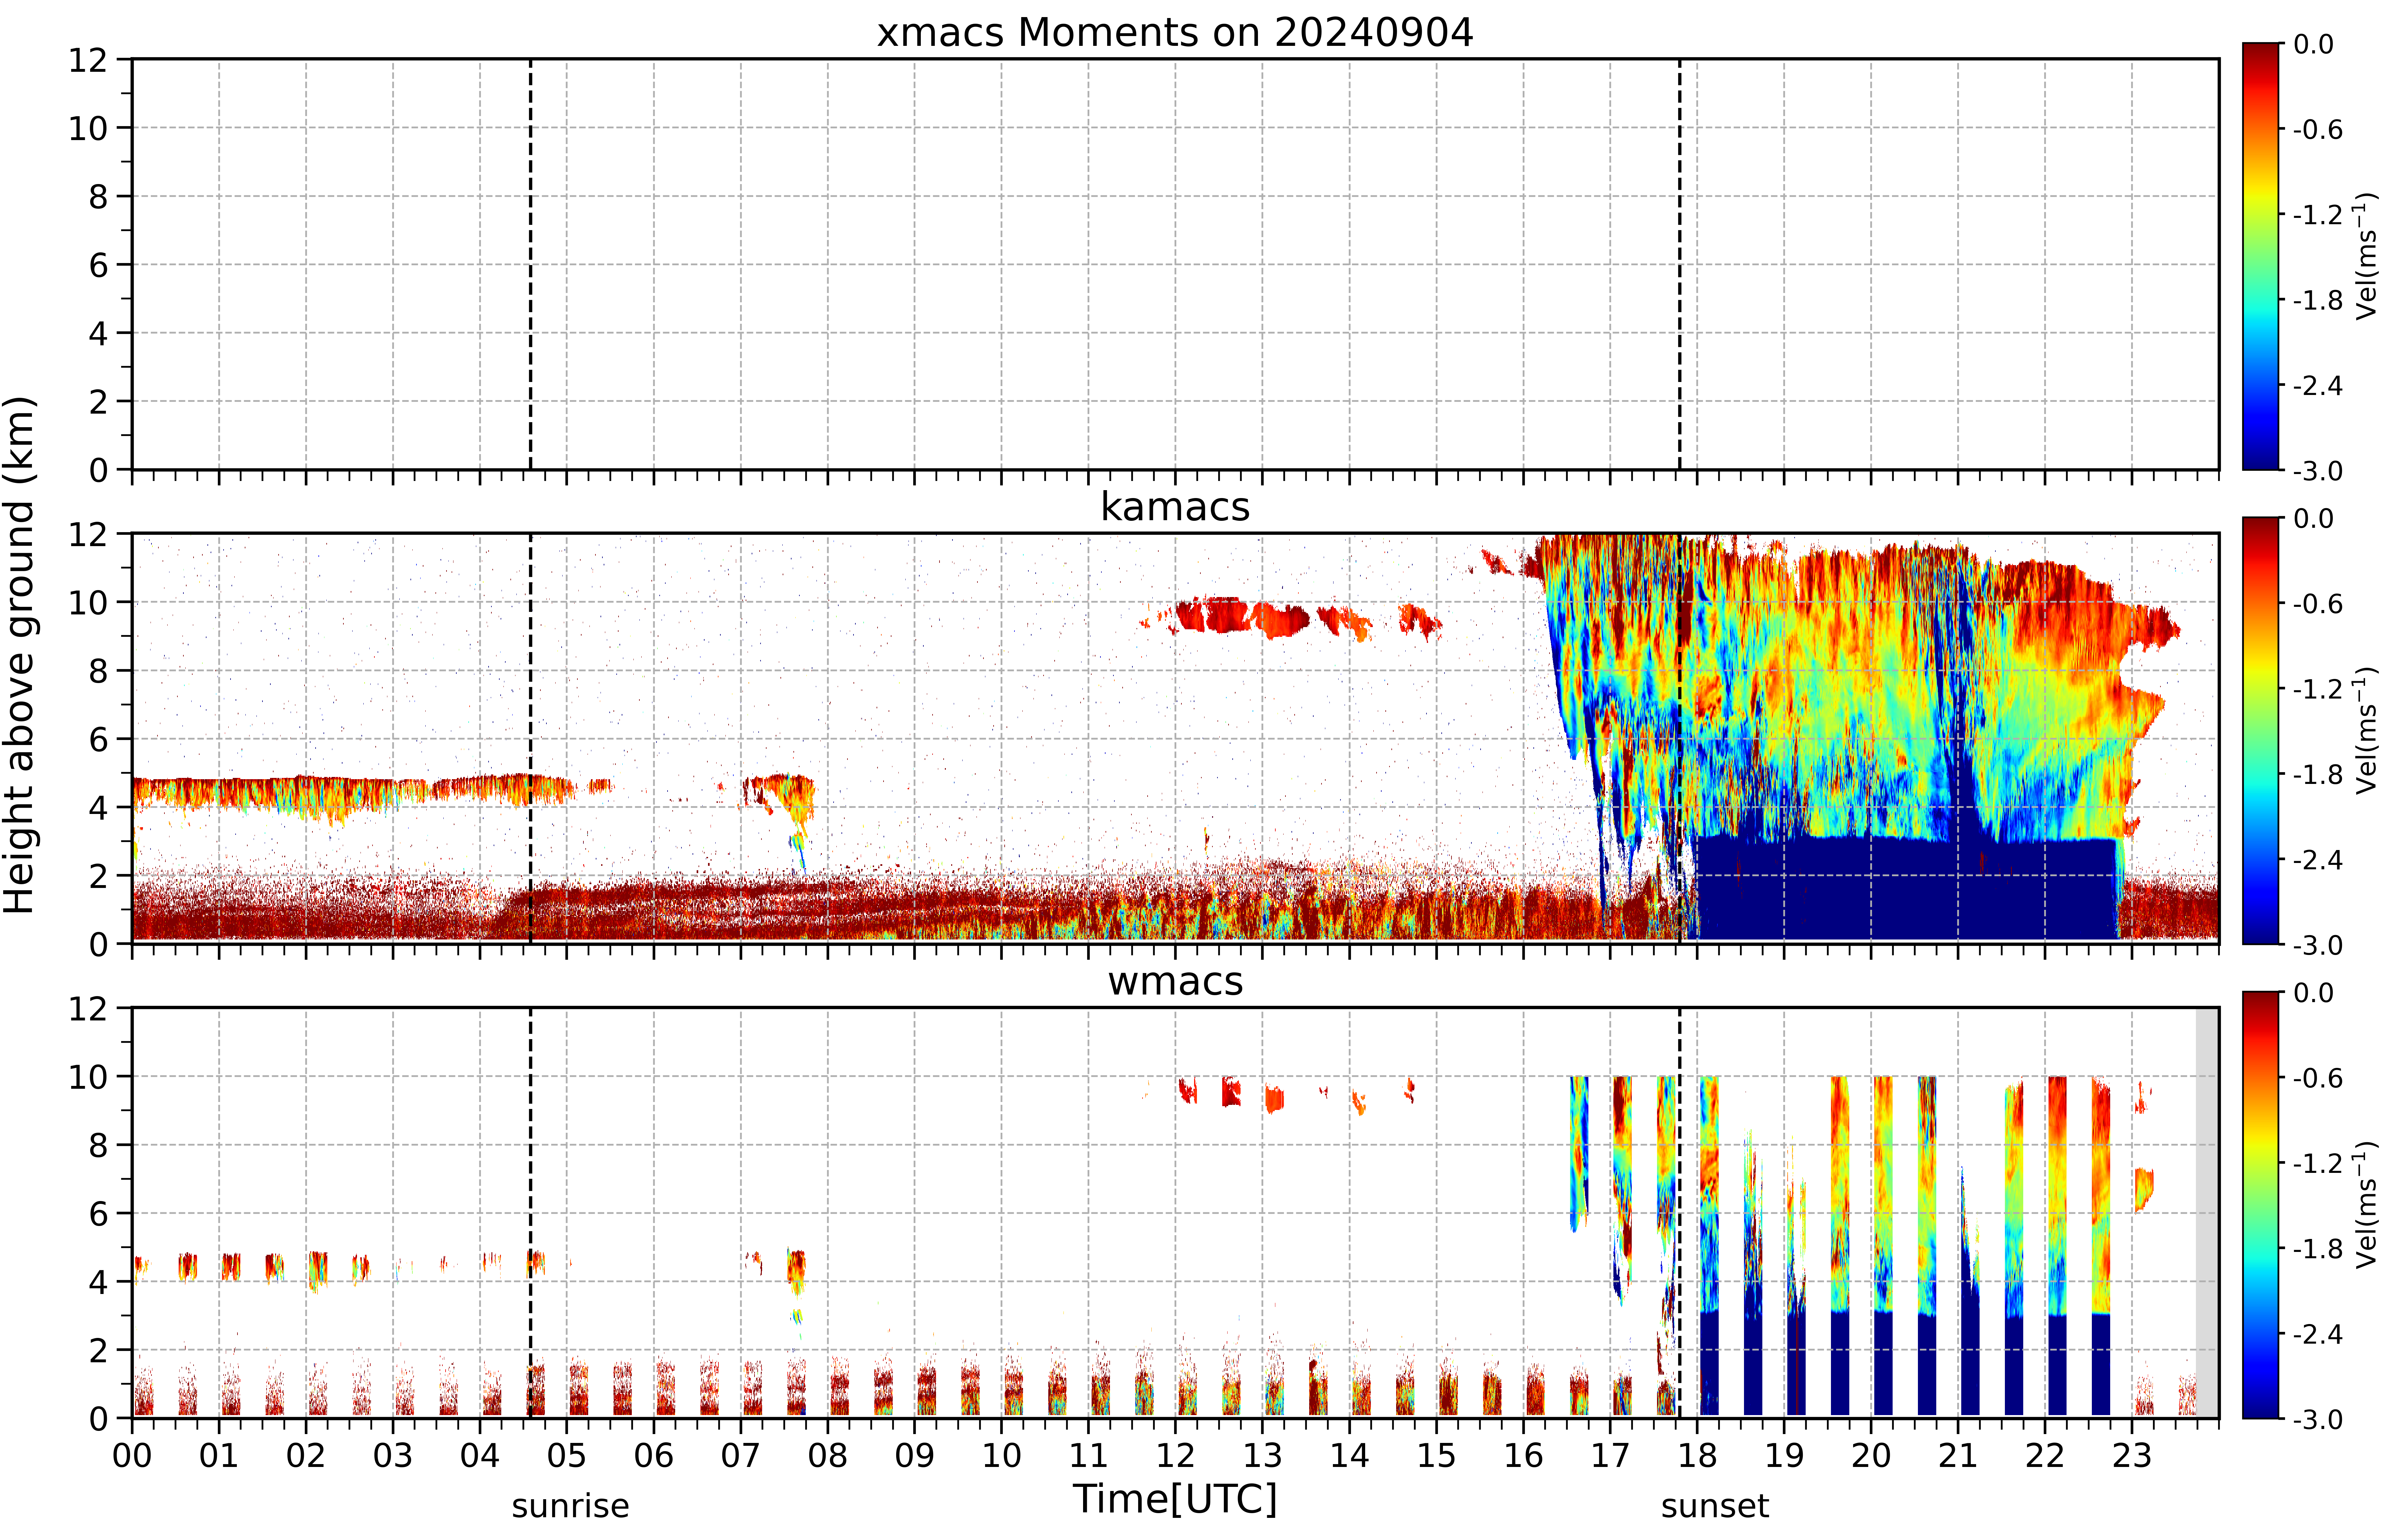Click the "Vel(ms⁻¹)" label beside the xmacs colorbar

tap(2365, 256)
